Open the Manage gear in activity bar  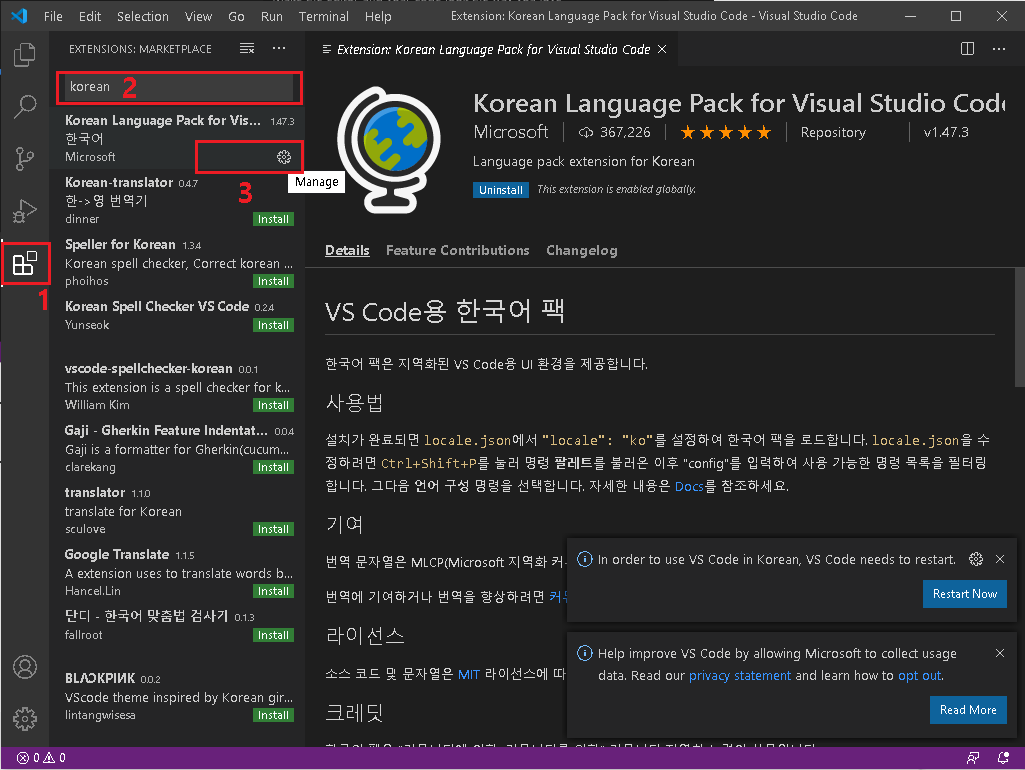pos(25,718)
